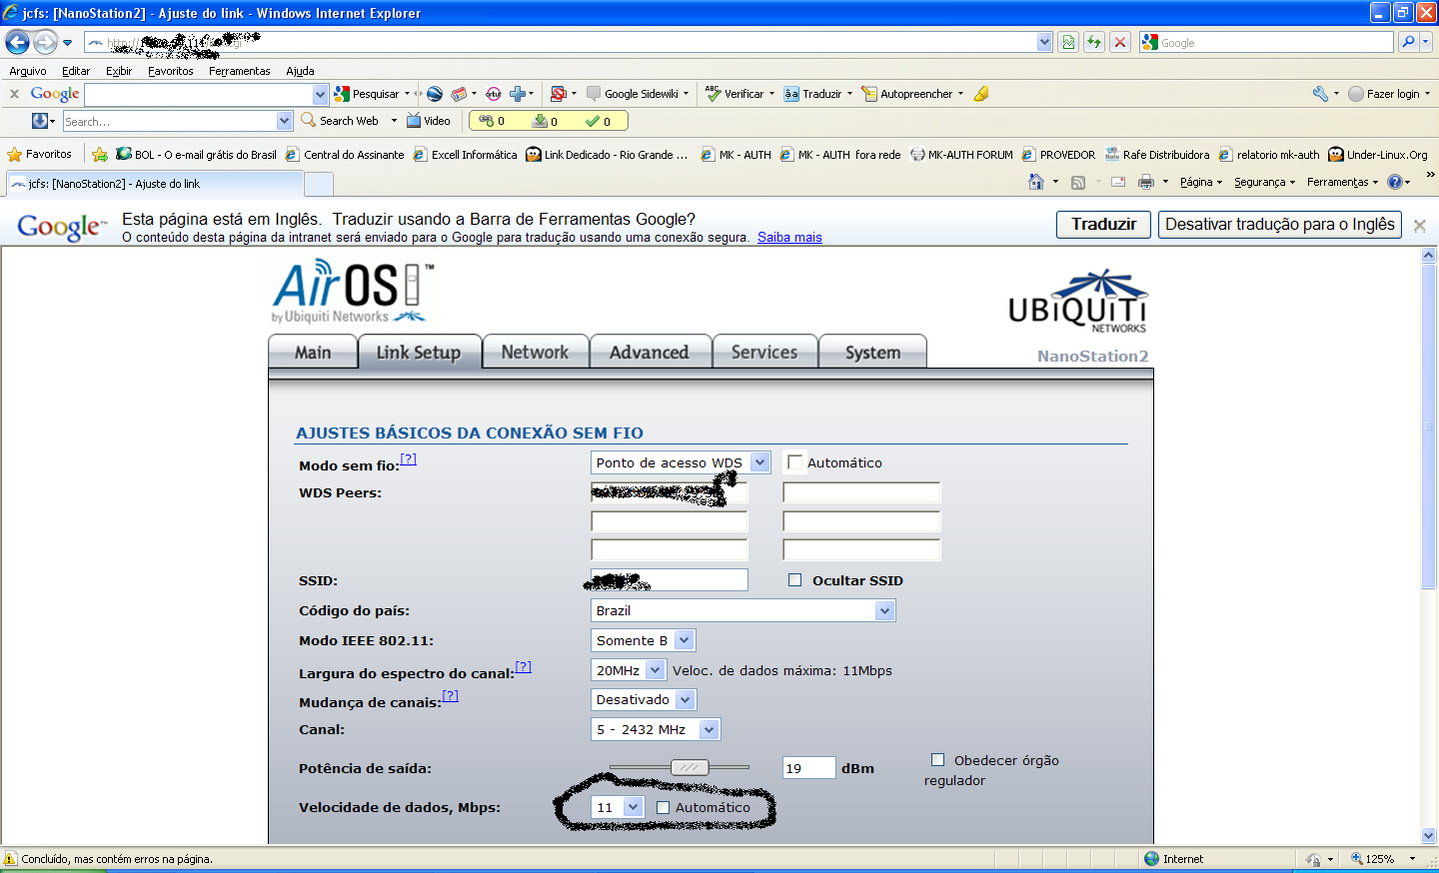1439x873 pixels.
Task: Open the Favoritos menu
Action: [x=171, y=71]
